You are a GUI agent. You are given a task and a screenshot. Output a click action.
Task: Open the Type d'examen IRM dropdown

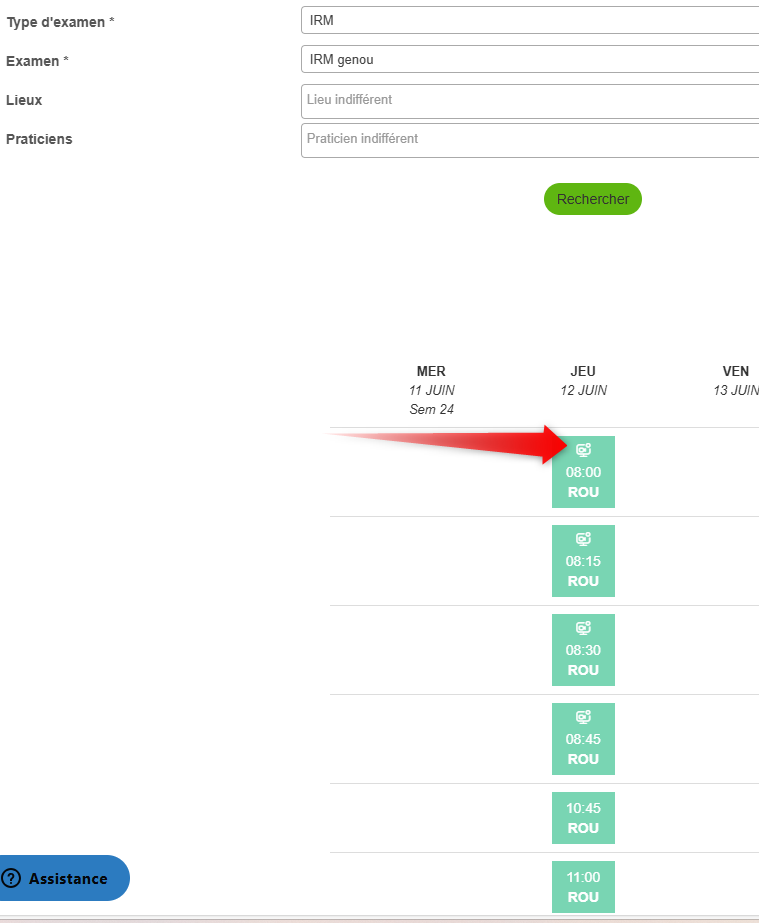pos(530,21)
